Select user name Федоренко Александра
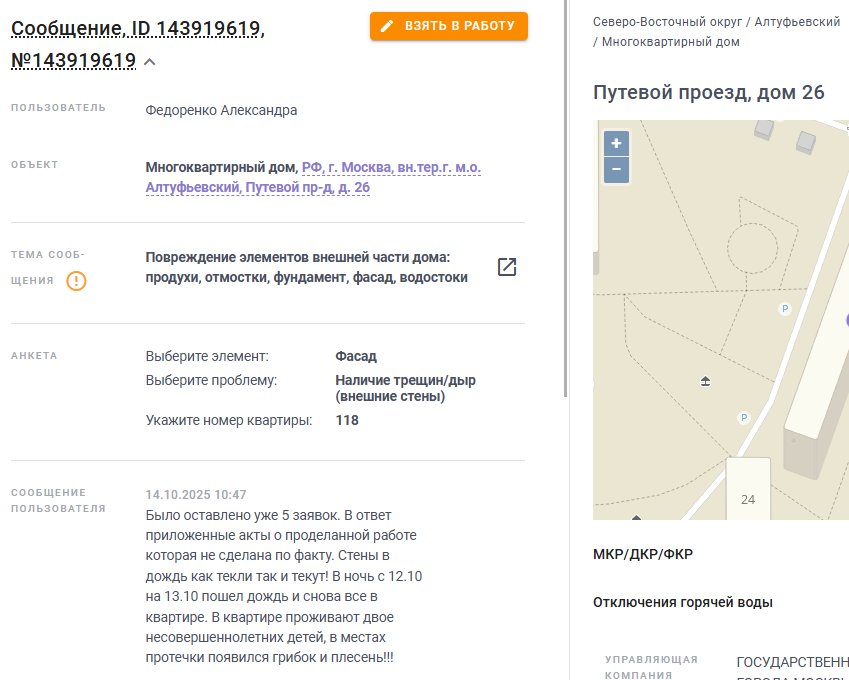Screen dimensions: 849x680 [x=221, y=110]
